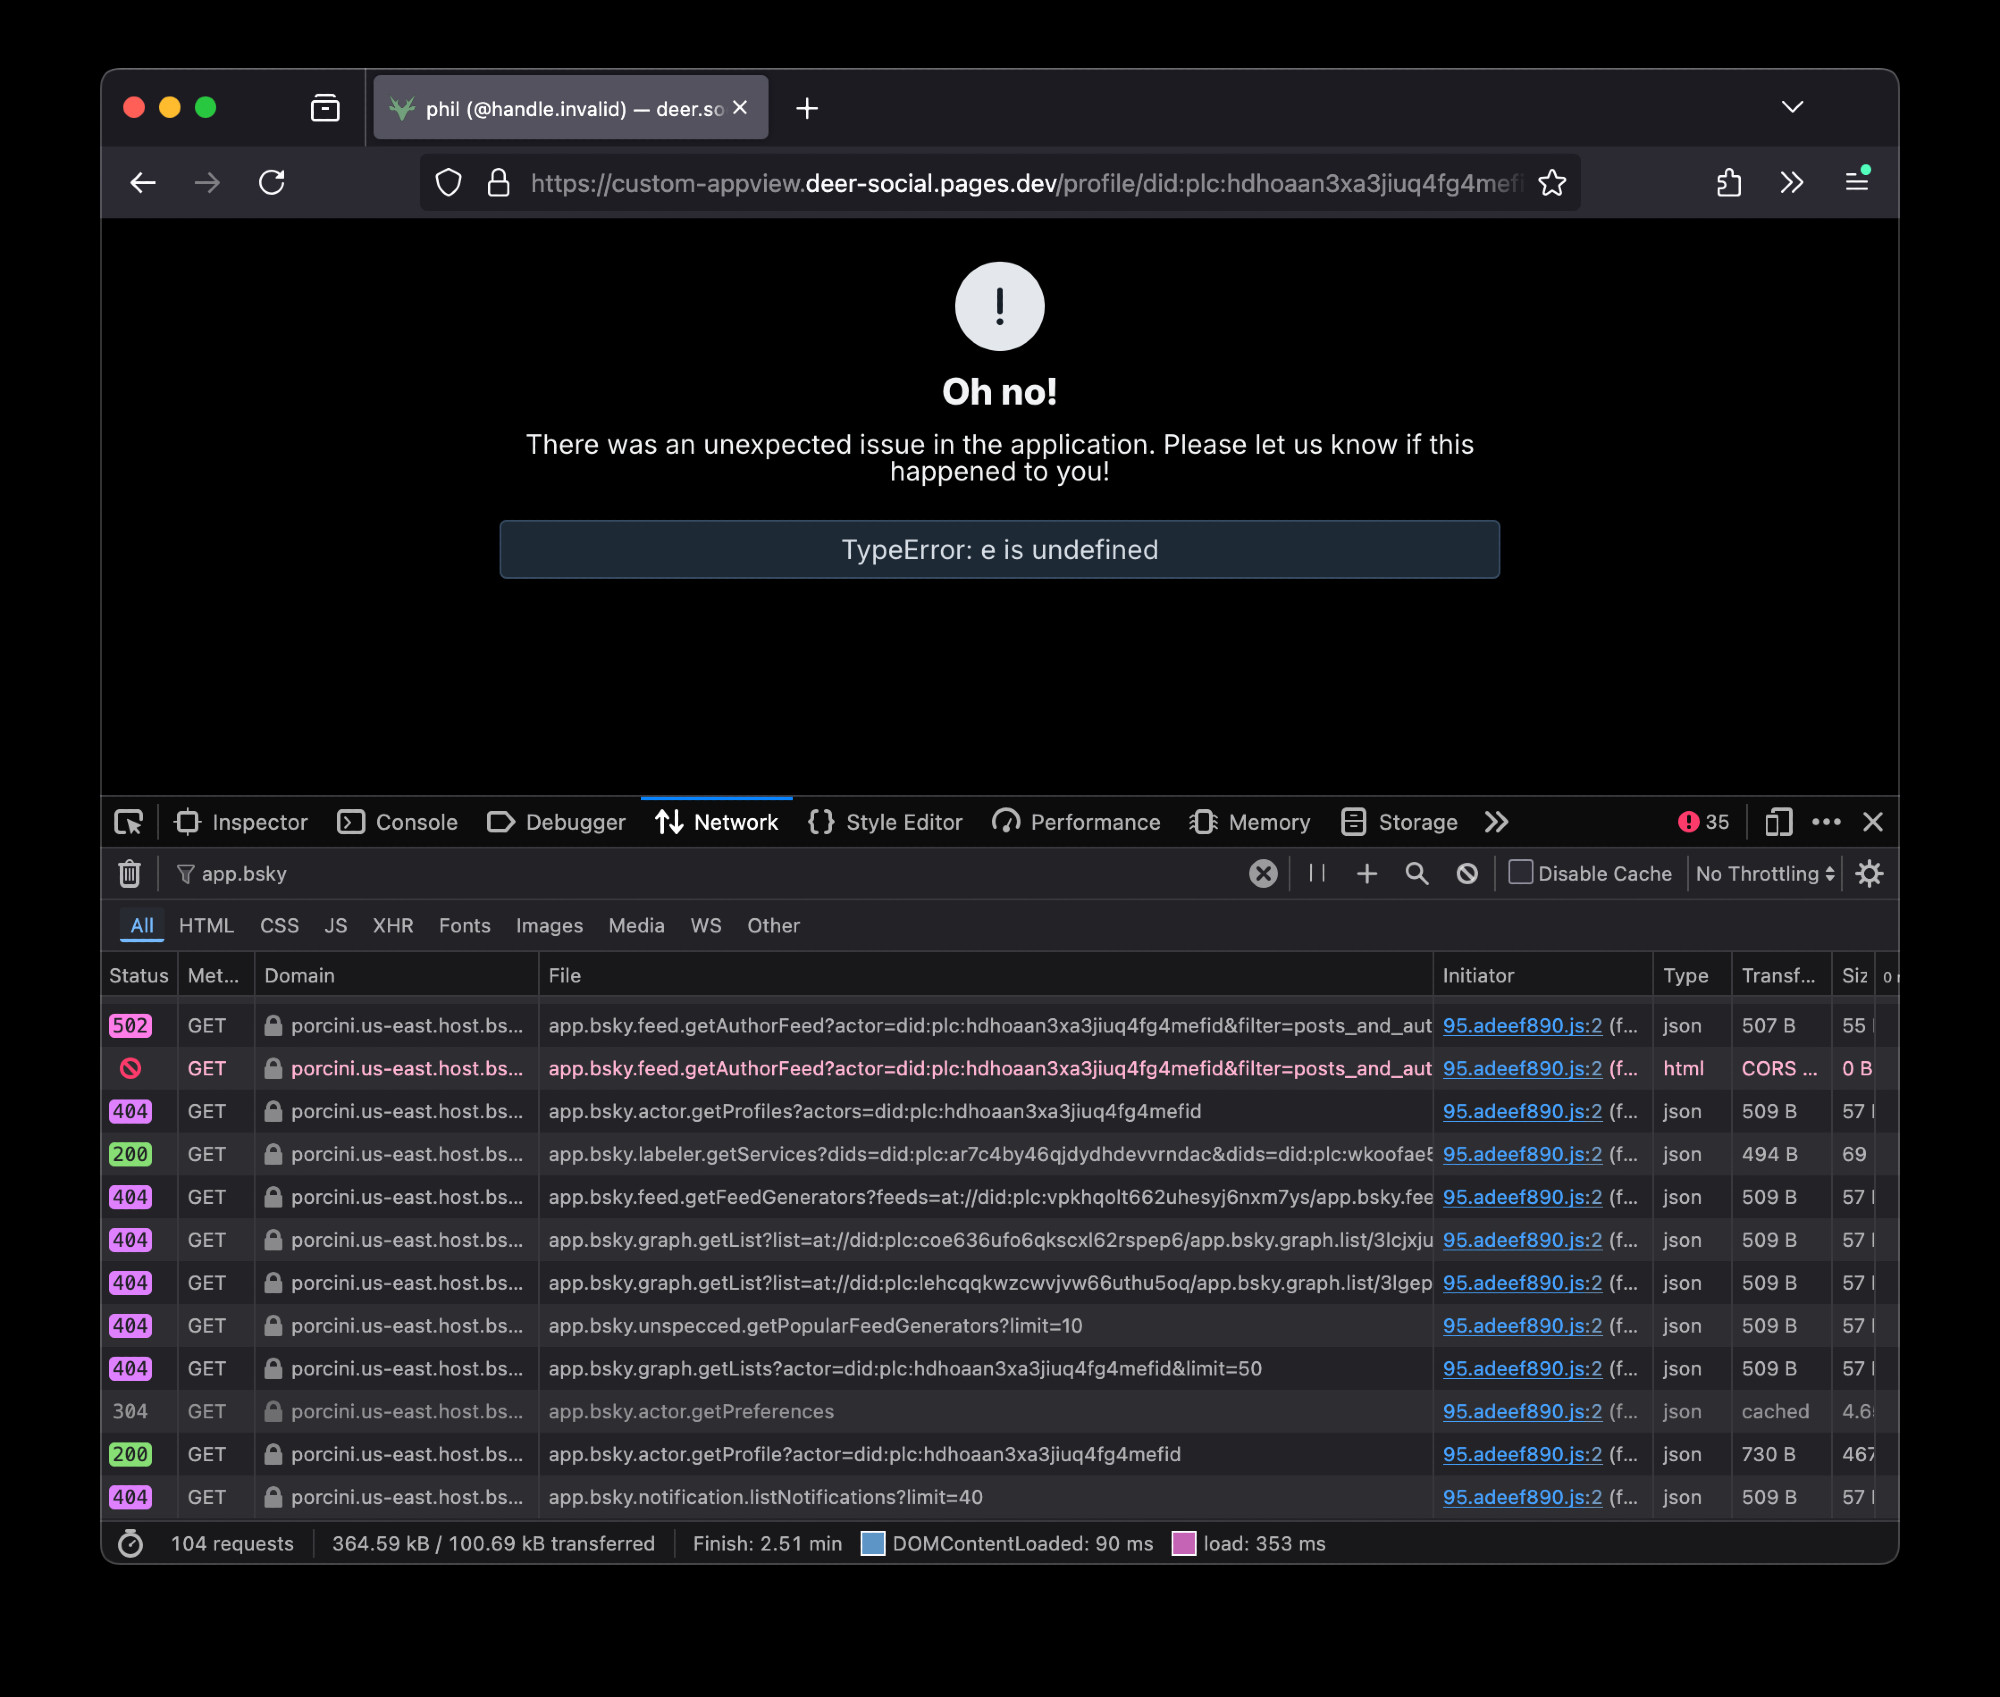Sort requests by File column header

pyautogui.click(x=985, y=976)
